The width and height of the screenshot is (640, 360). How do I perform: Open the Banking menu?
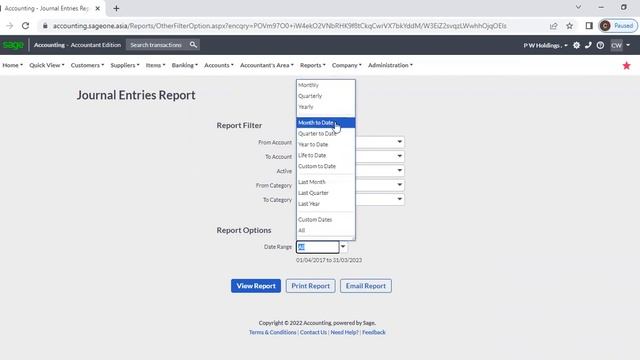click(x=184, y=65)
